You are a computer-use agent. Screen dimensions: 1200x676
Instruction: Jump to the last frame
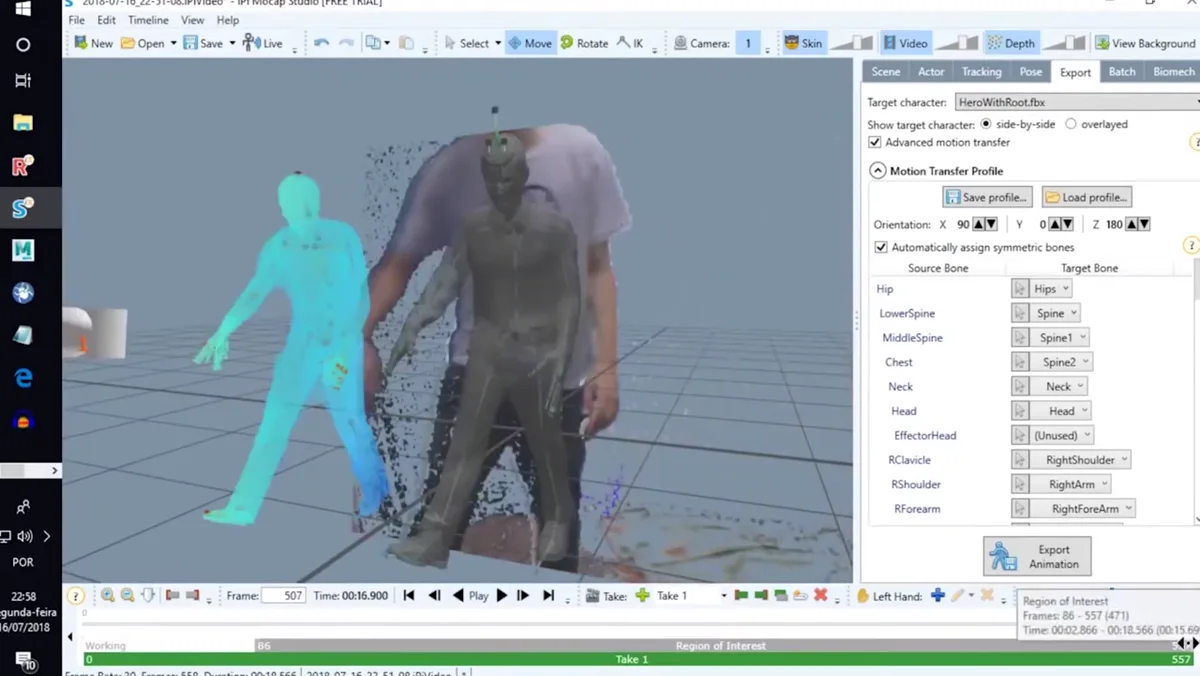(x=548, y=595)
